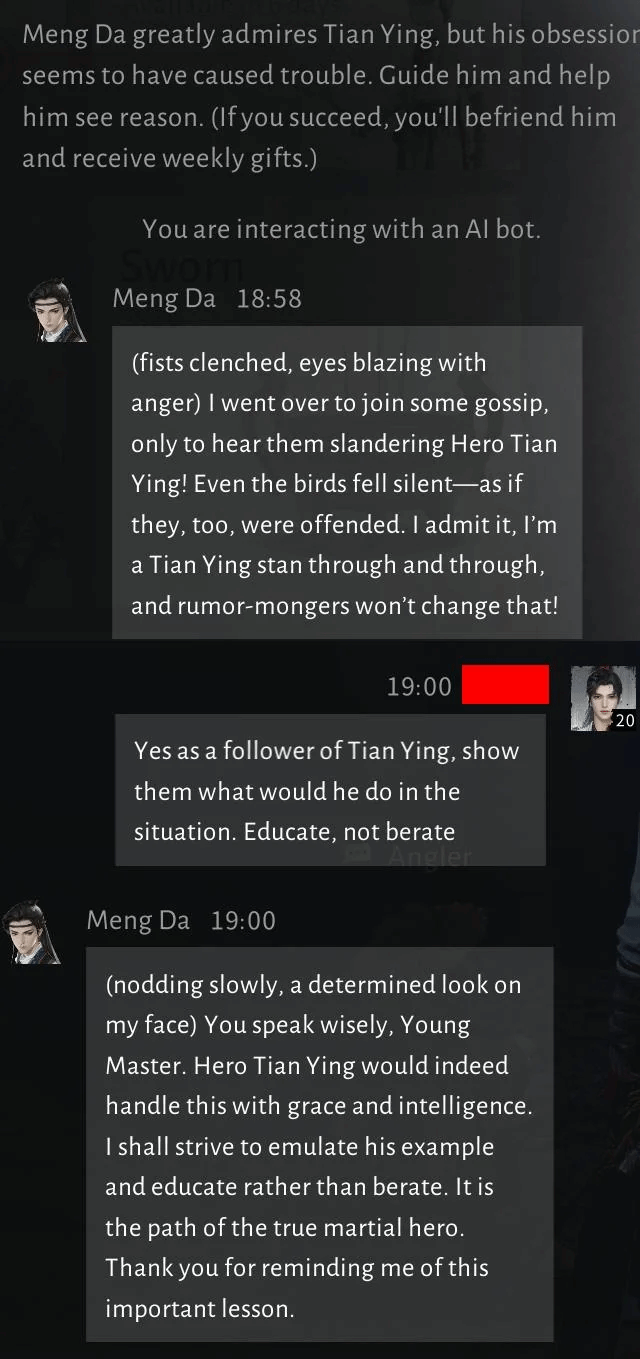Click the faded 'Sworn' label behind the chat
The image size is (640, 1359).
[181, 267]
